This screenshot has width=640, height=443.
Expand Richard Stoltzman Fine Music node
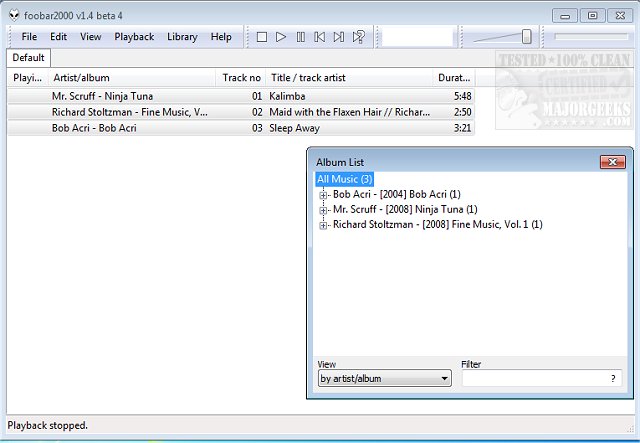click(323, 225)
